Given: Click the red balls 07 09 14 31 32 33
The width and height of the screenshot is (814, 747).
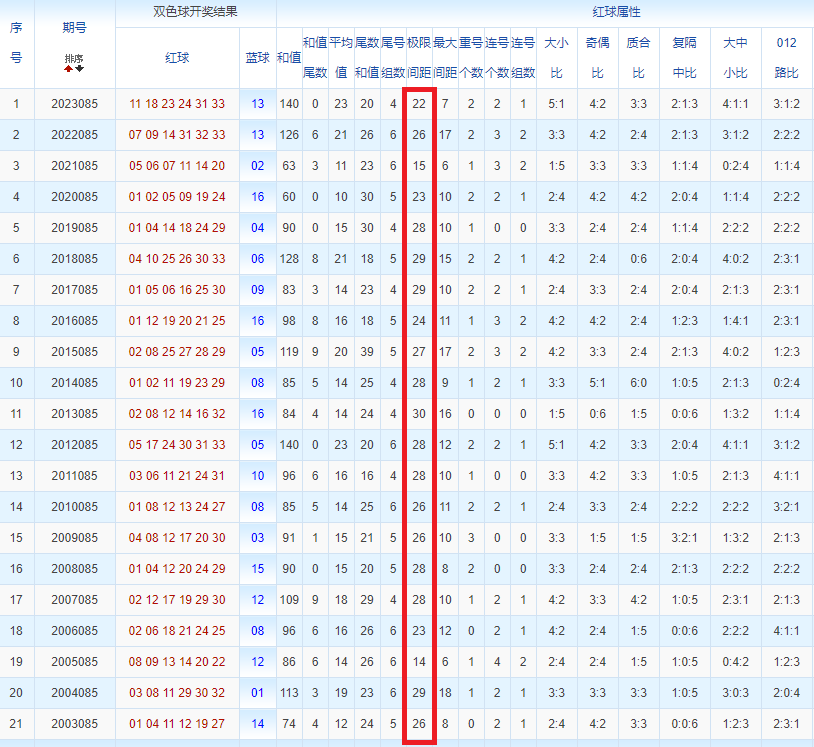Looking at the screenshot, I should click(x=177, y=135).
